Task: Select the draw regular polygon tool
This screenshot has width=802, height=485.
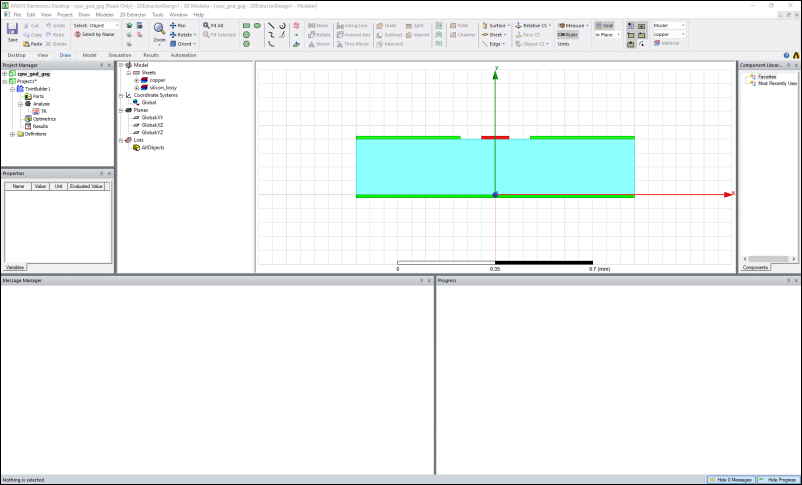Action: [x=247, y=44]
